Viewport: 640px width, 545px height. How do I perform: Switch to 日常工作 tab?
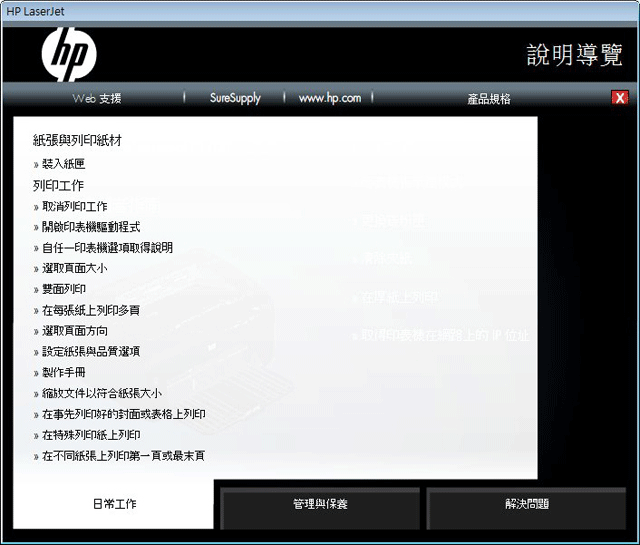[113, 504]
